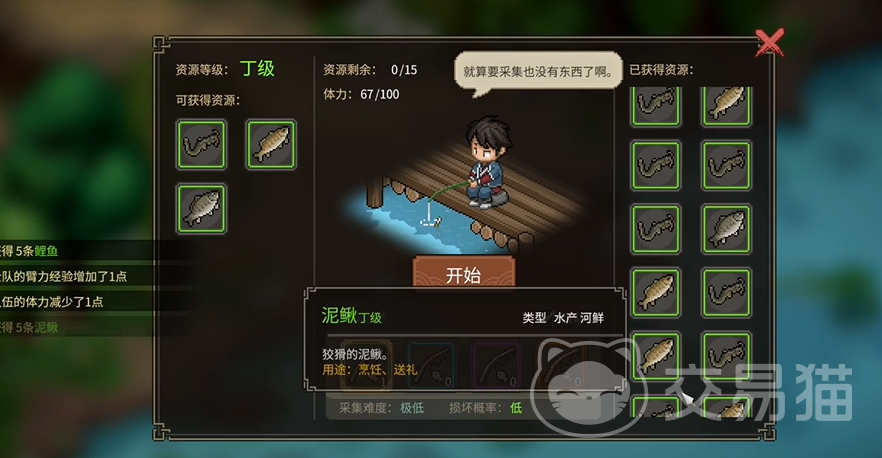Click the cut-off yellow carp topping 已获得资源
Viewport: 882px width, 458px height.
[726, 105]
